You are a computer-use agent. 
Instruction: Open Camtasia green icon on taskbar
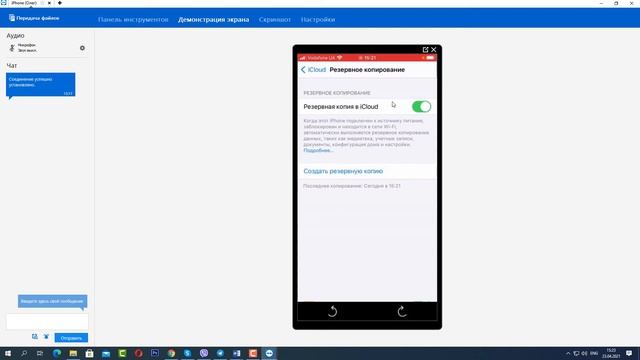click(x=122, y=353)
